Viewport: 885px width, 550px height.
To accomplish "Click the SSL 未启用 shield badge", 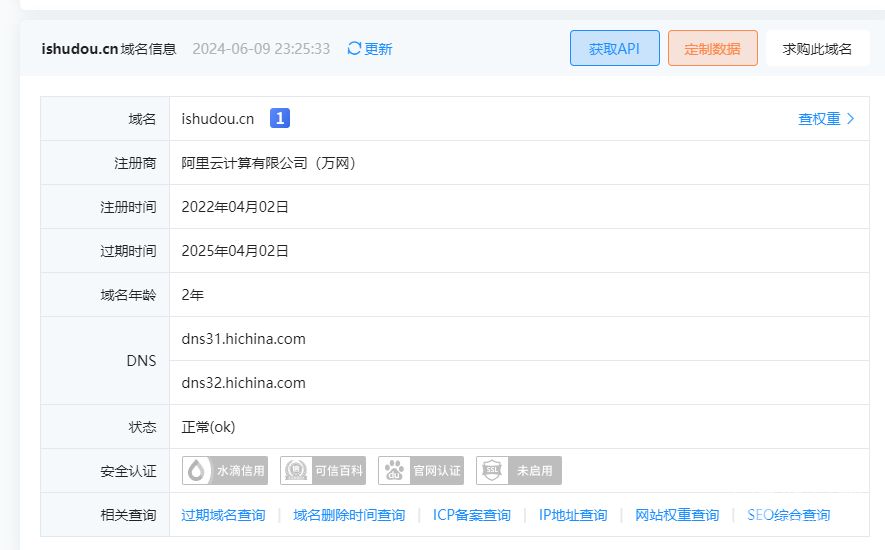I will coord(519,470).
